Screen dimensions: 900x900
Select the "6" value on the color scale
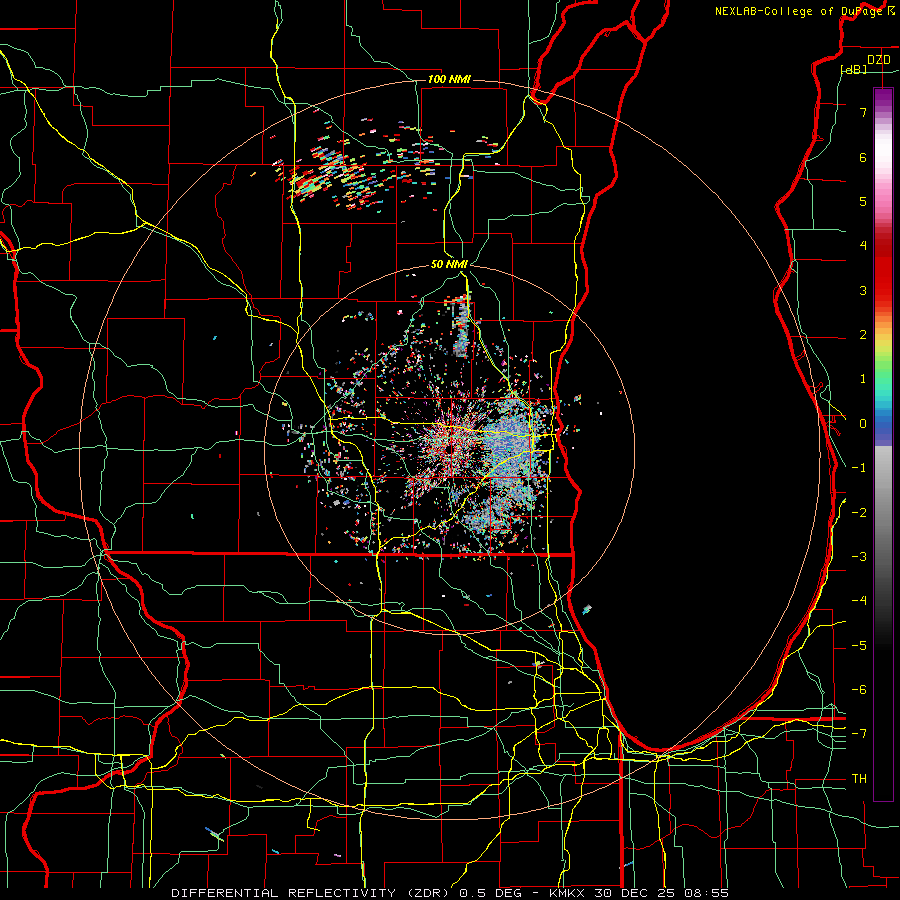(x=863, y=157)
